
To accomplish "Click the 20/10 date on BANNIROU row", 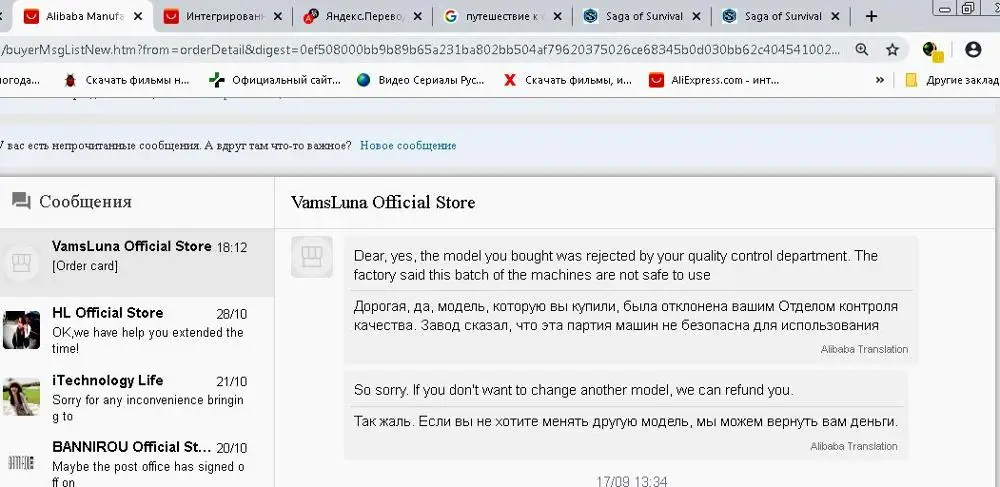I will (232, 448).
